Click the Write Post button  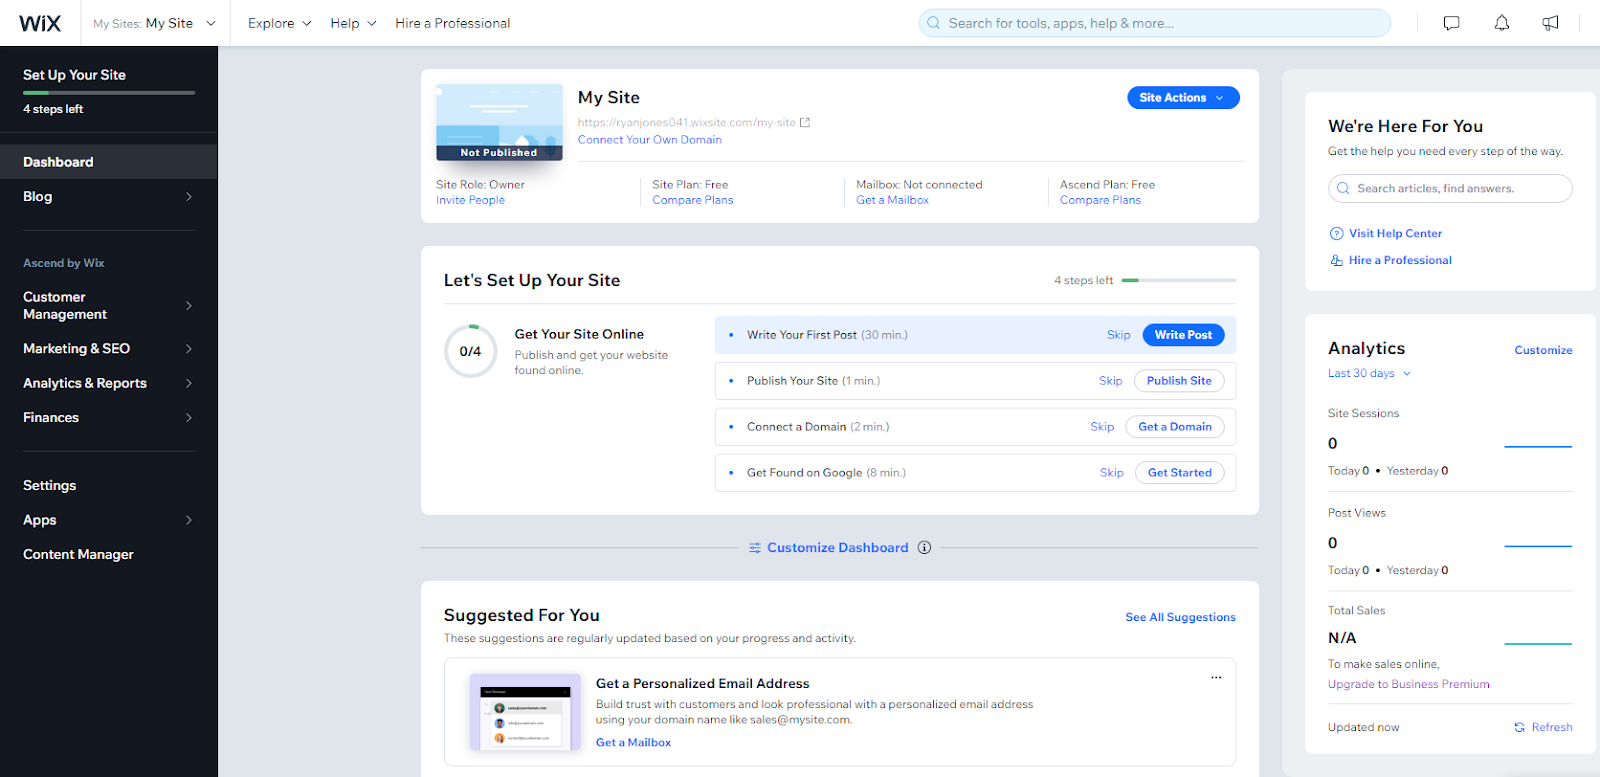tap(1183, 335)
